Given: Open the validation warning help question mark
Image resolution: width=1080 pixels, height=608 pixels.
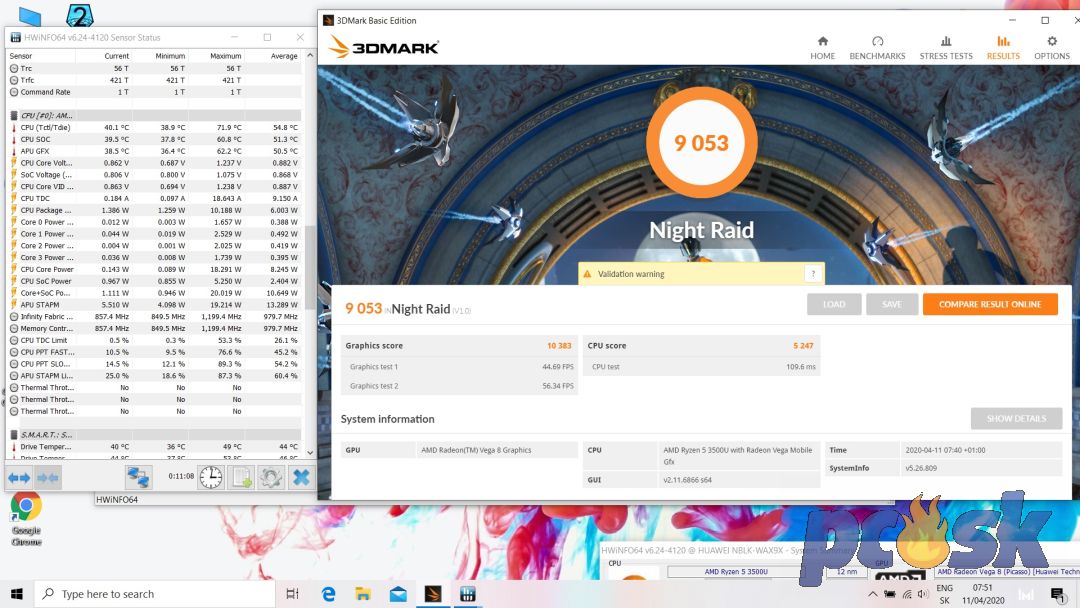Looking at the screenshot, I should (813, 274).
